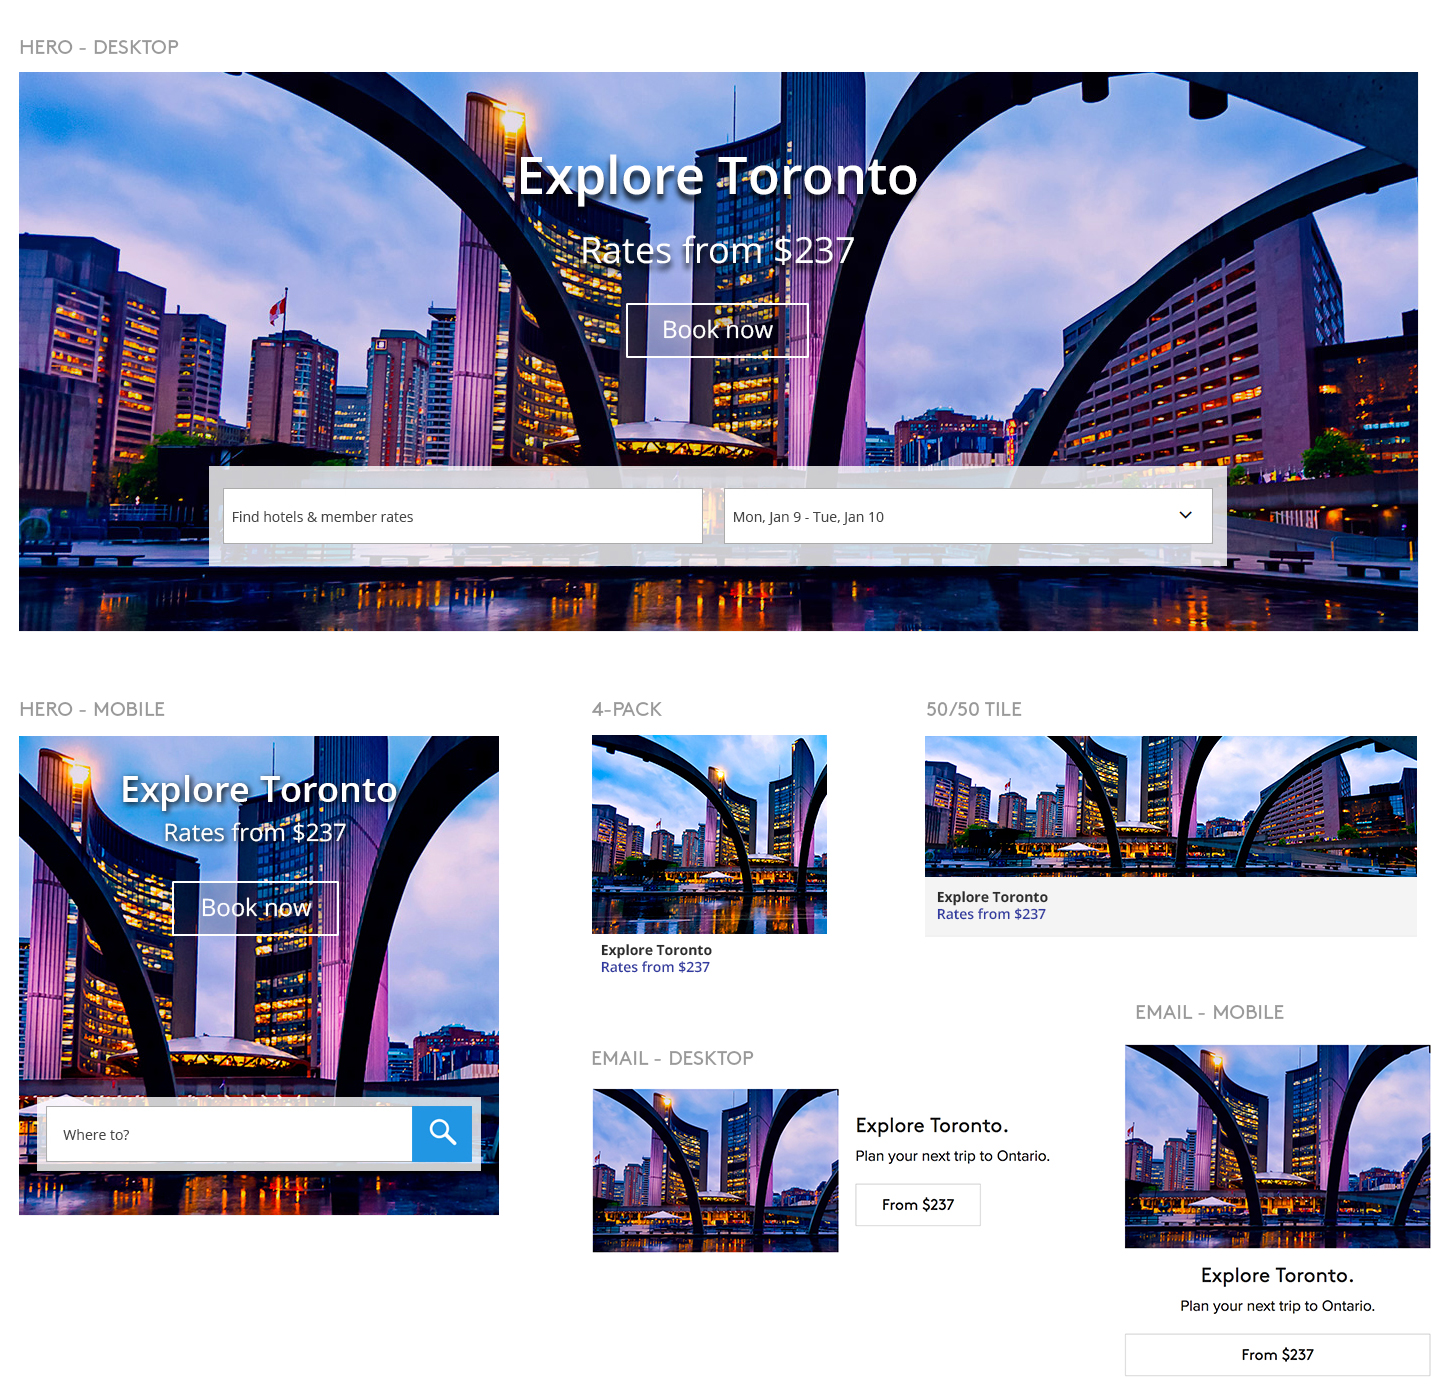Click the From $237 button in desktop email
Viewport: 1440px width, 1400px height.
click(x=917, y=1205)
